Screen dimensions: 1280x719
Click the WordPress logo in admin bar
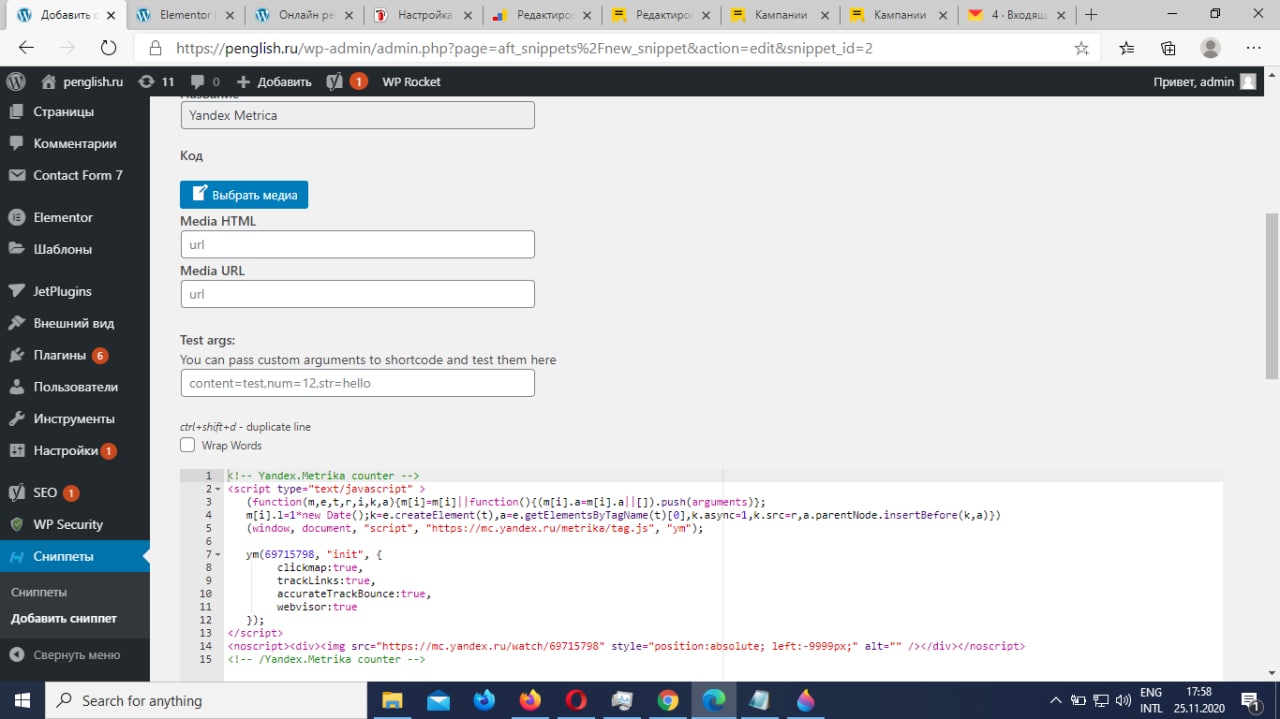point(15,82)
